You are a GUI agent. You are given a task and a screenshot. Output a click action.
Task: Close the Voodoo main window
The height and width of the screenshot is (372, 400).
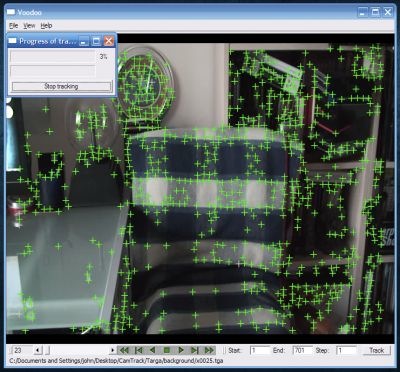tap(388, 12)
